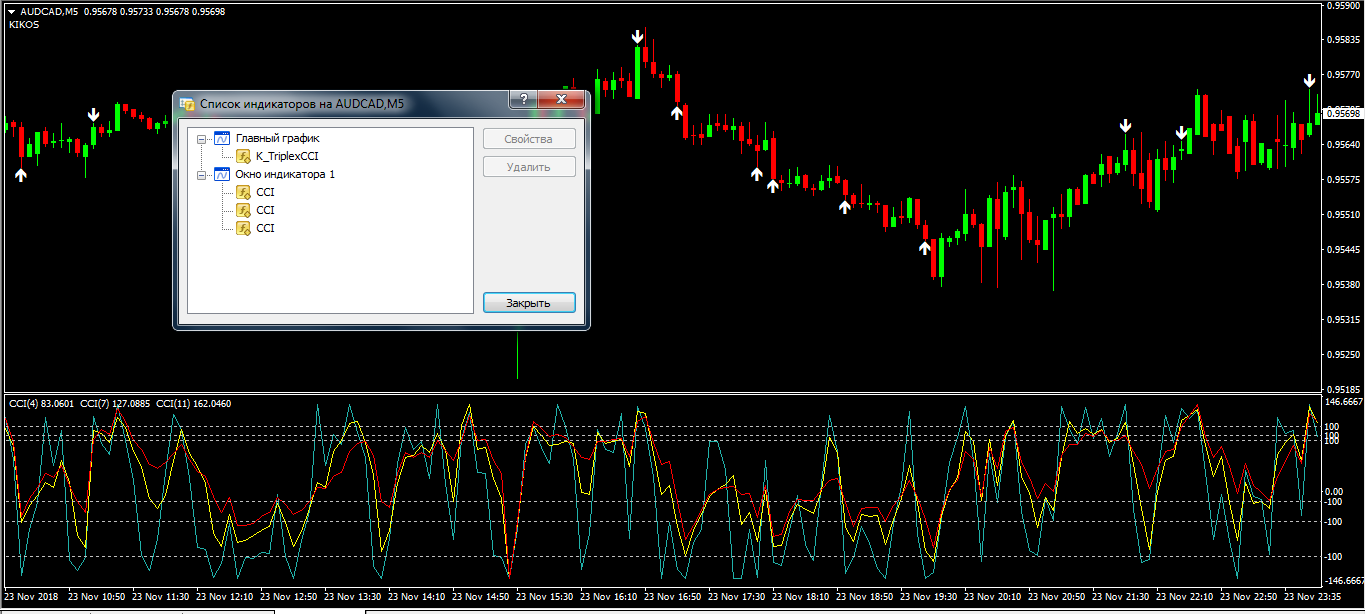The image size is (1365, 614).
Task: Click the Главный график chart icon
Action: point(222,138)
